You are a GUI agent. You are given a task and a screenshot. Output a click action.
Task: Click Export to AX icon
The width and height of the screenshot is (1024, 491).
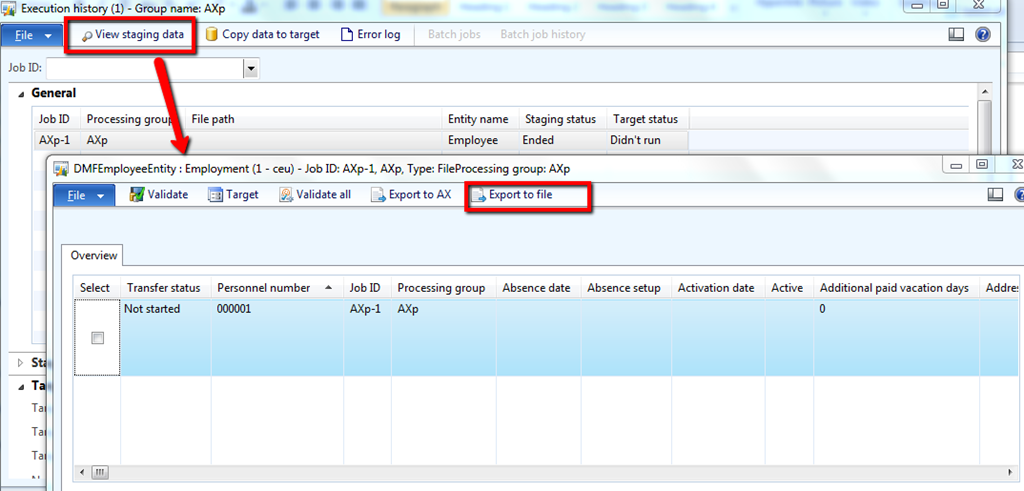[x=378, y=195]
